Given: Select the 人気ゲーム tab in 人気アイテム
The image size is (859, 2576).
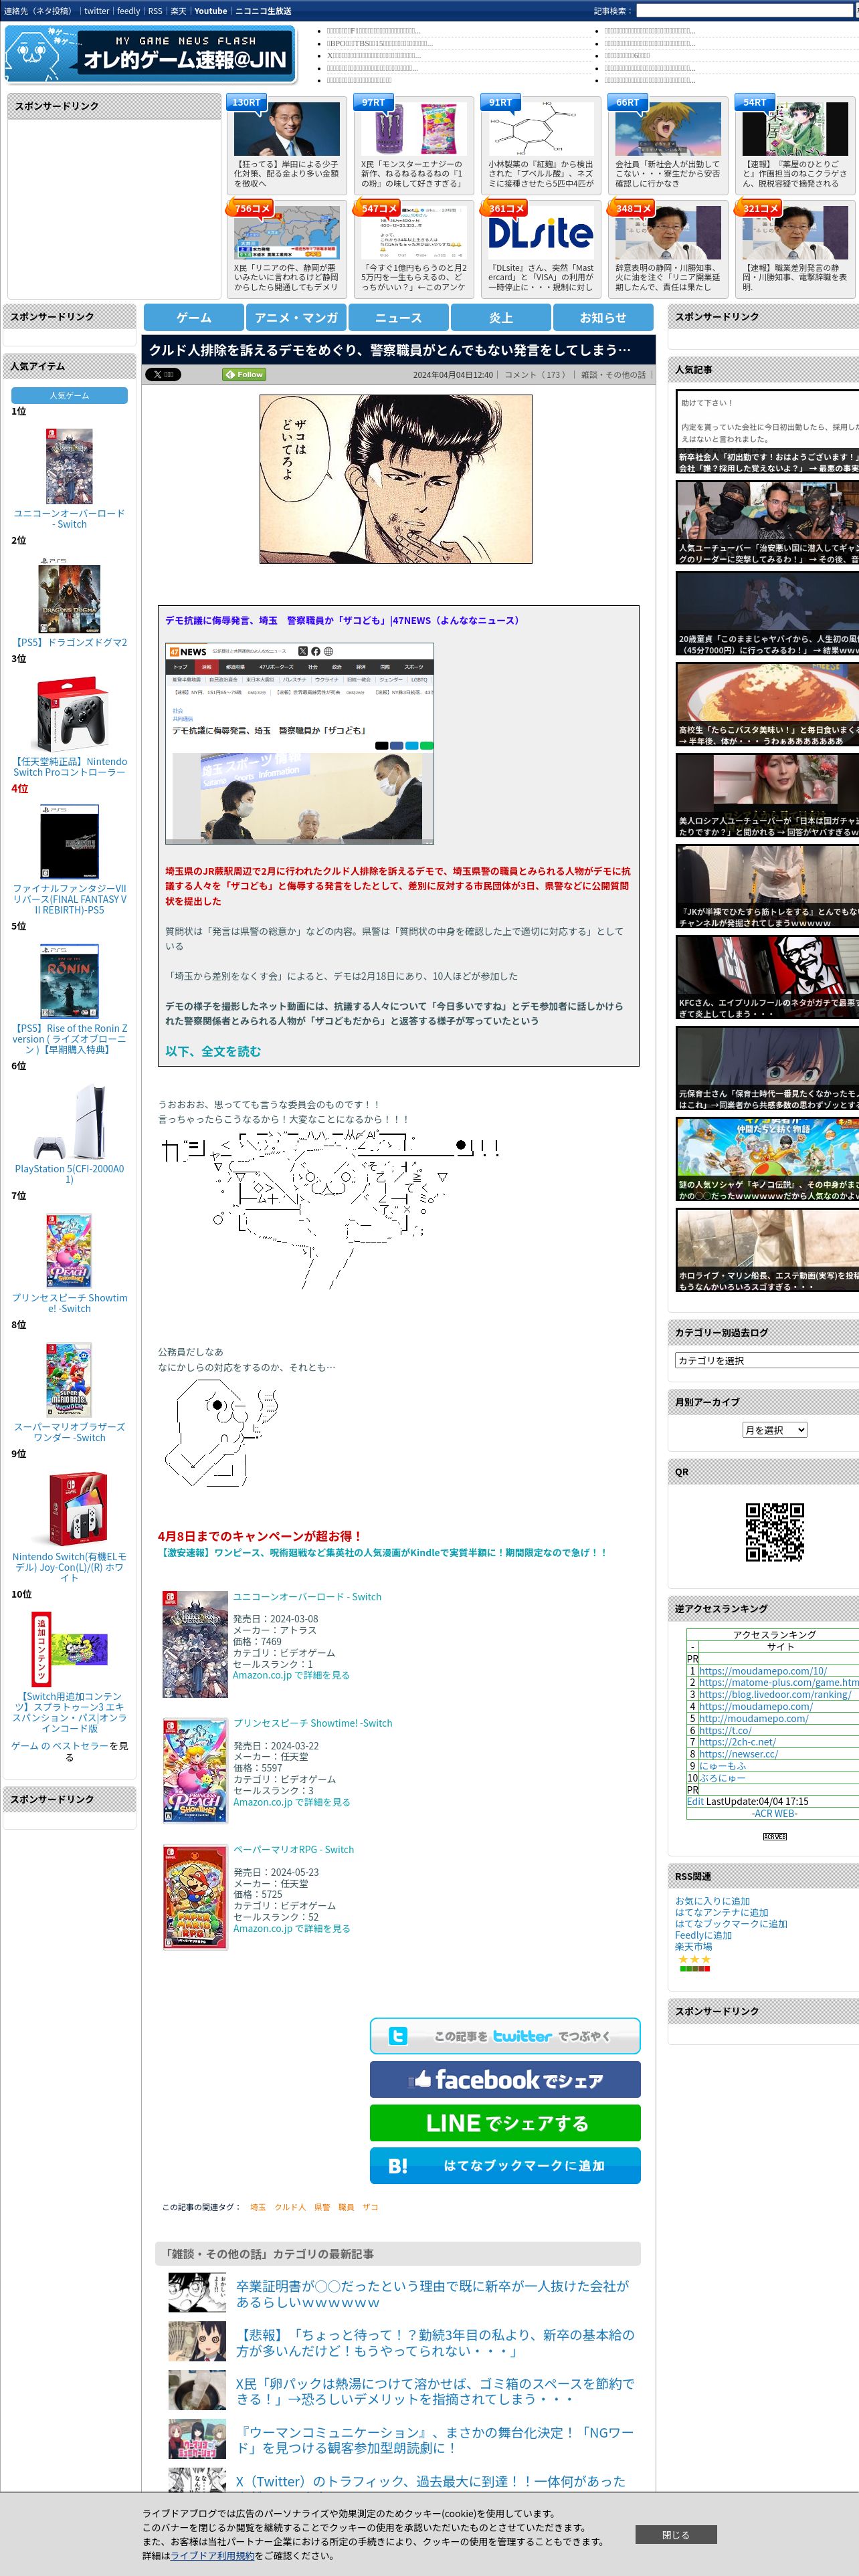Looking at the screenshot, I should pyautogui.click(x=69, y=396).
